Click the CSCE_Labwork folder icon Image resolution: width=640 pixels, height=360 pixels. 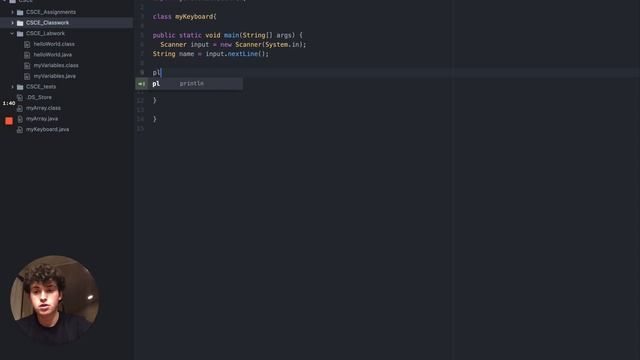point(20,33)
